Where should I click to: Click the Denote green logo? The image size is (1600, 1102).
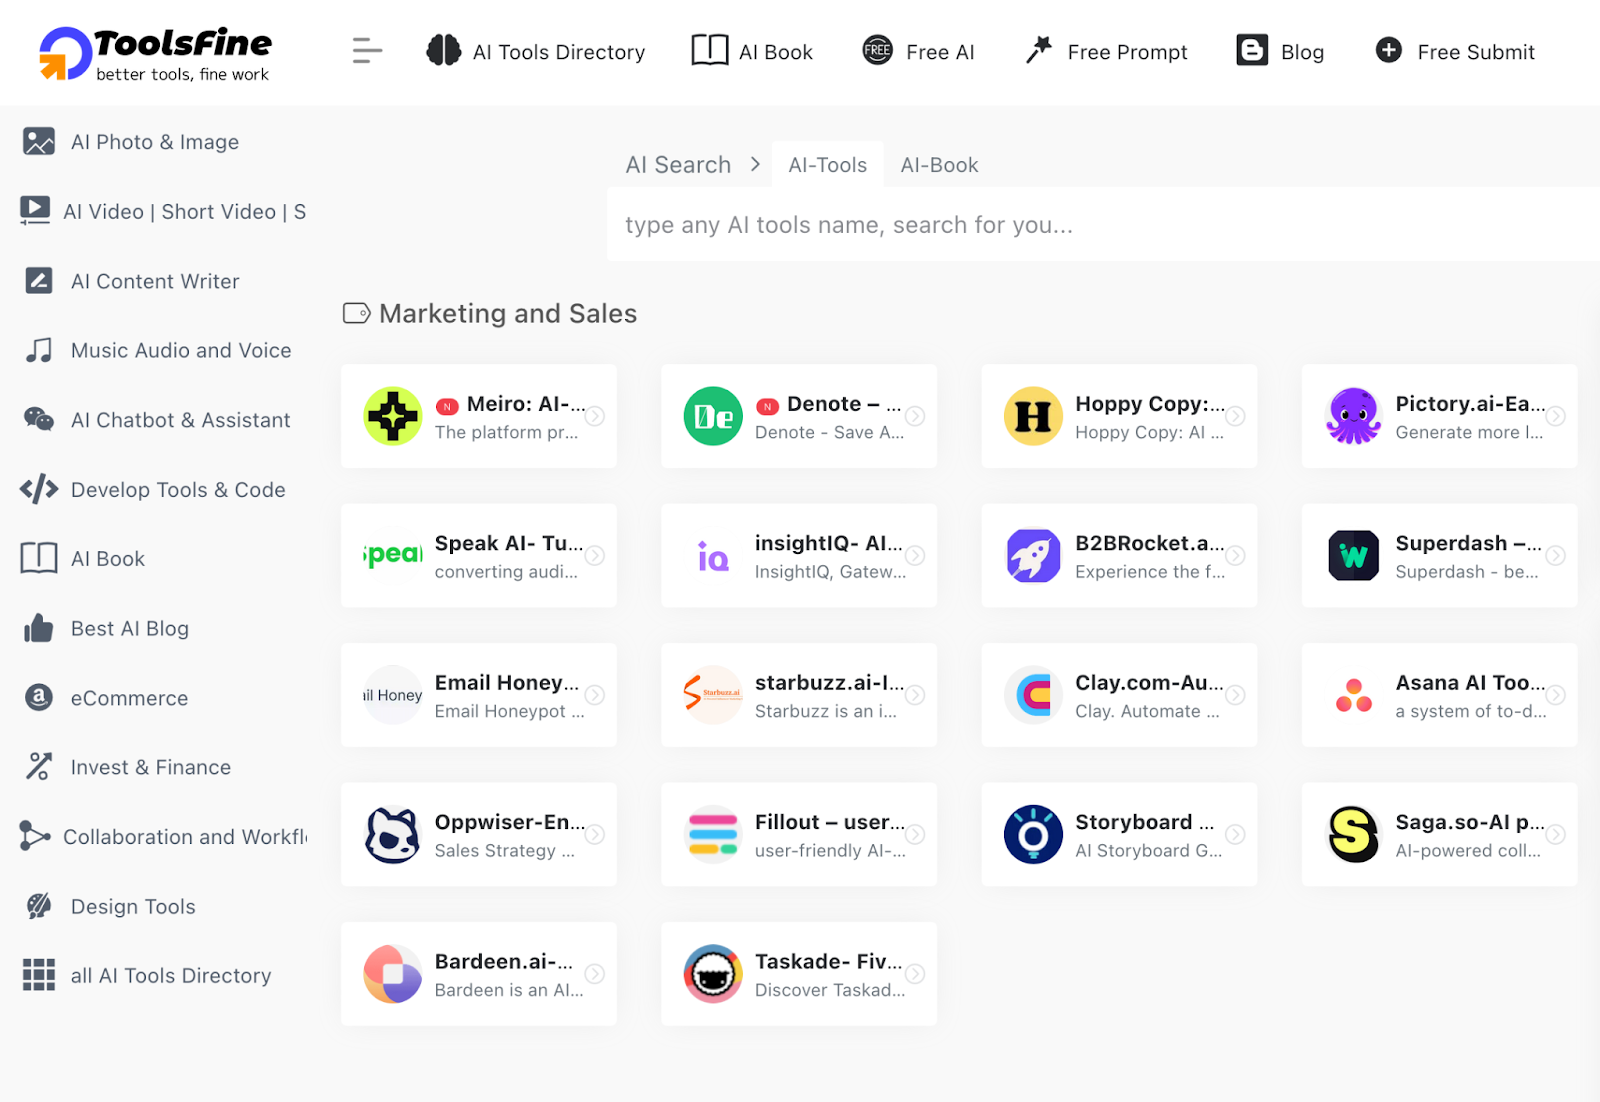(713, 416)
